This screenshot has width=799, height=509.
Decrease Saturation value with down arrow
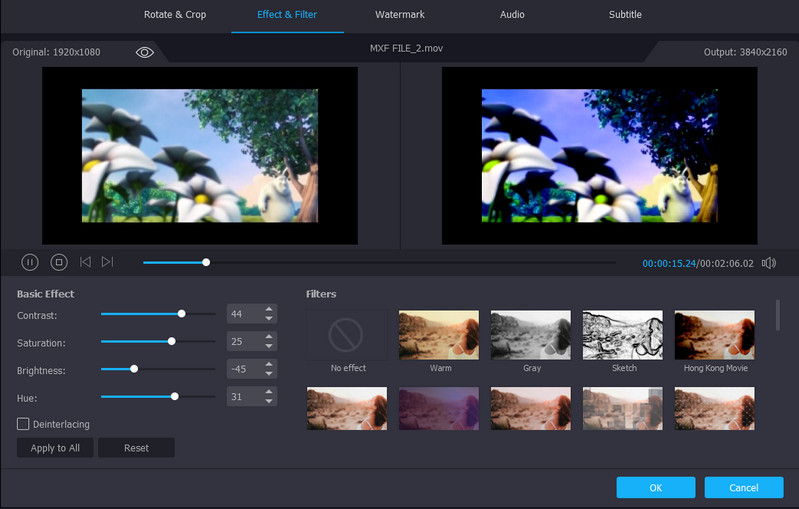(x=268, y=347)
